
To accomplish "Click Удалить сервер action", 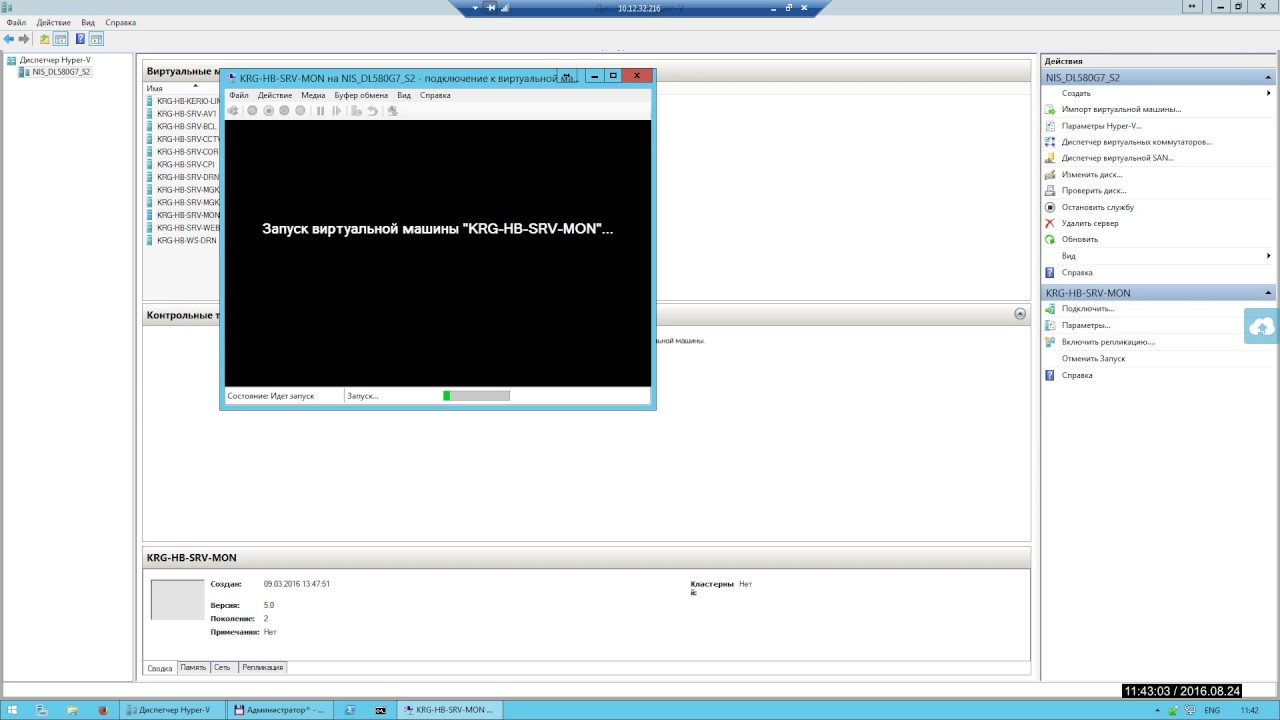I will coord(1090,223).
